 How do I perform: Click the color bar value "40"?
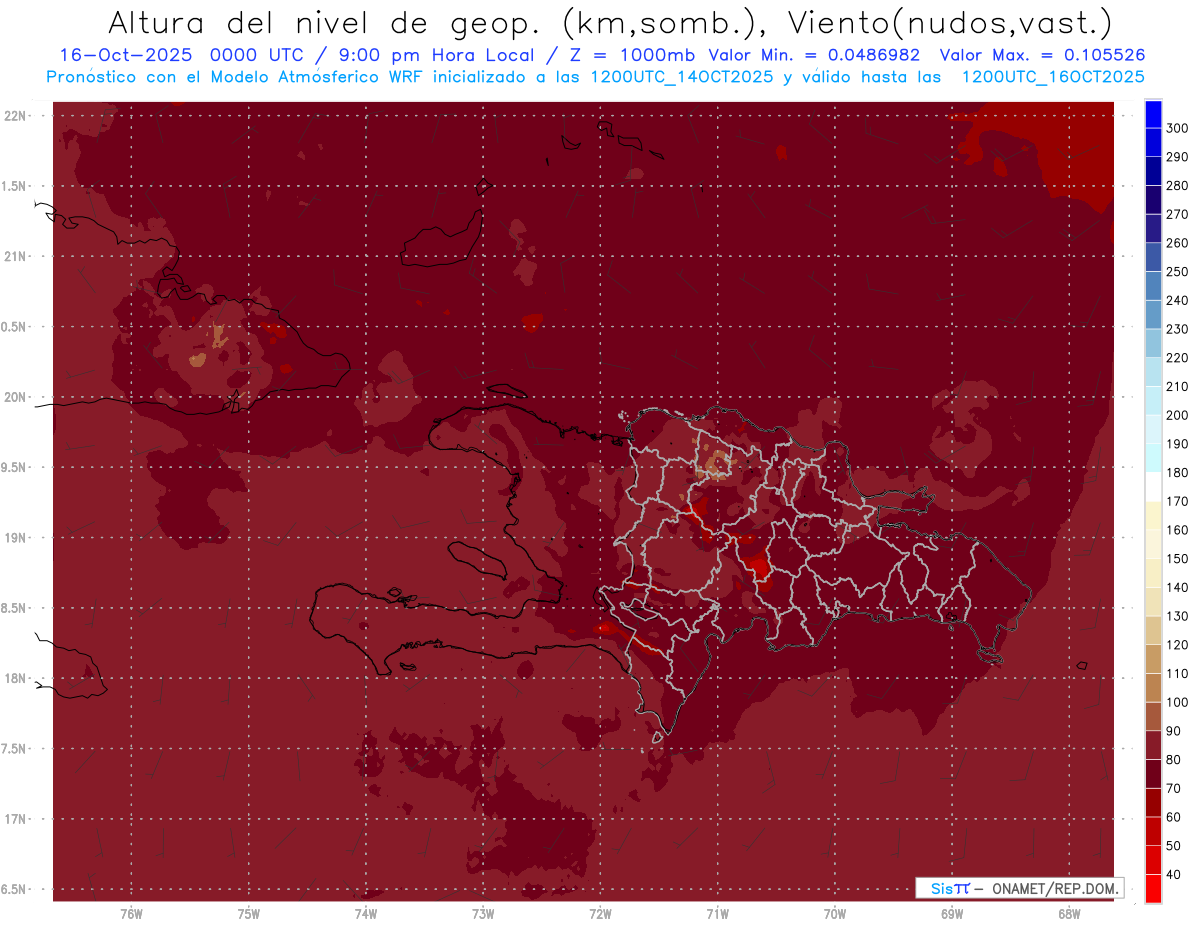point(1174,875)
